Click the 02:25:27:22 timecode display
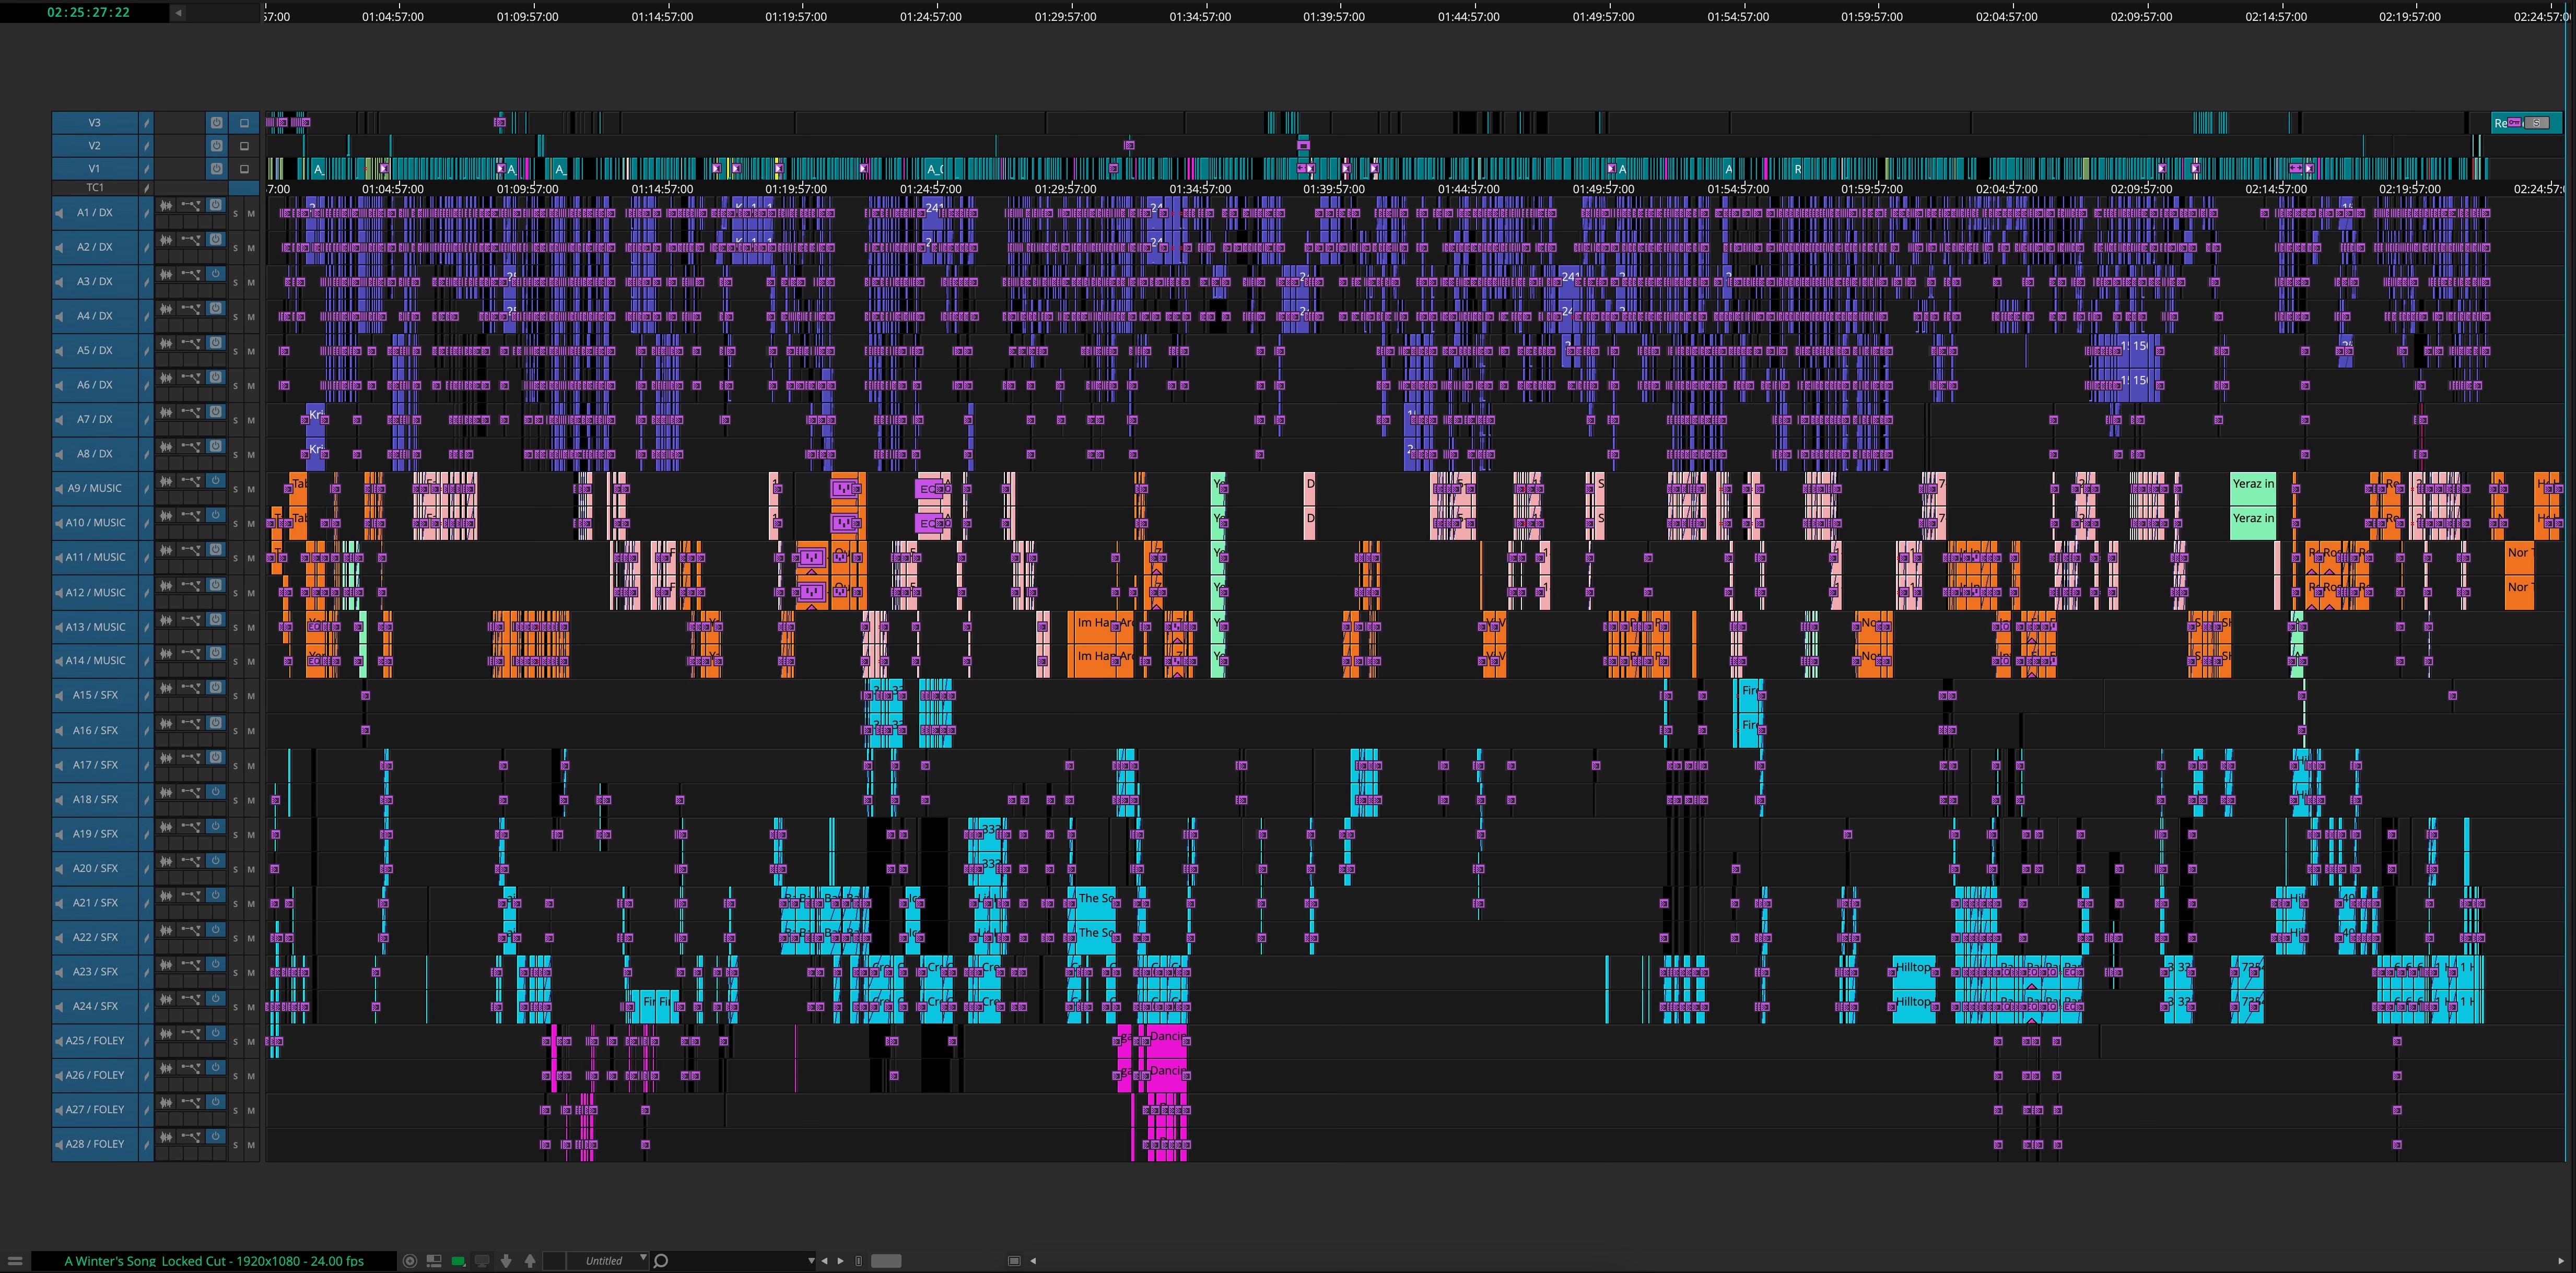This screenshot has height=1273, width=2576. coord(88,12)
